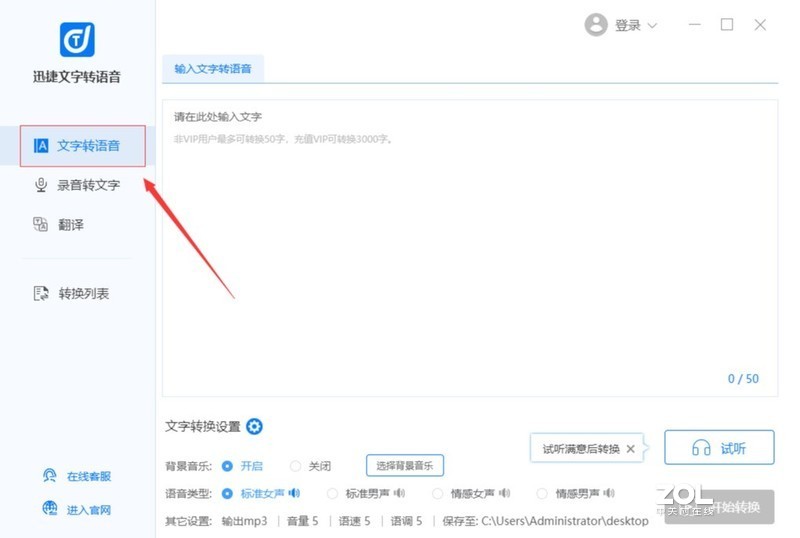Switch to the 输入文字转语音 tab
The width and height of the screenshot is (800, 538).
(213, 69)
